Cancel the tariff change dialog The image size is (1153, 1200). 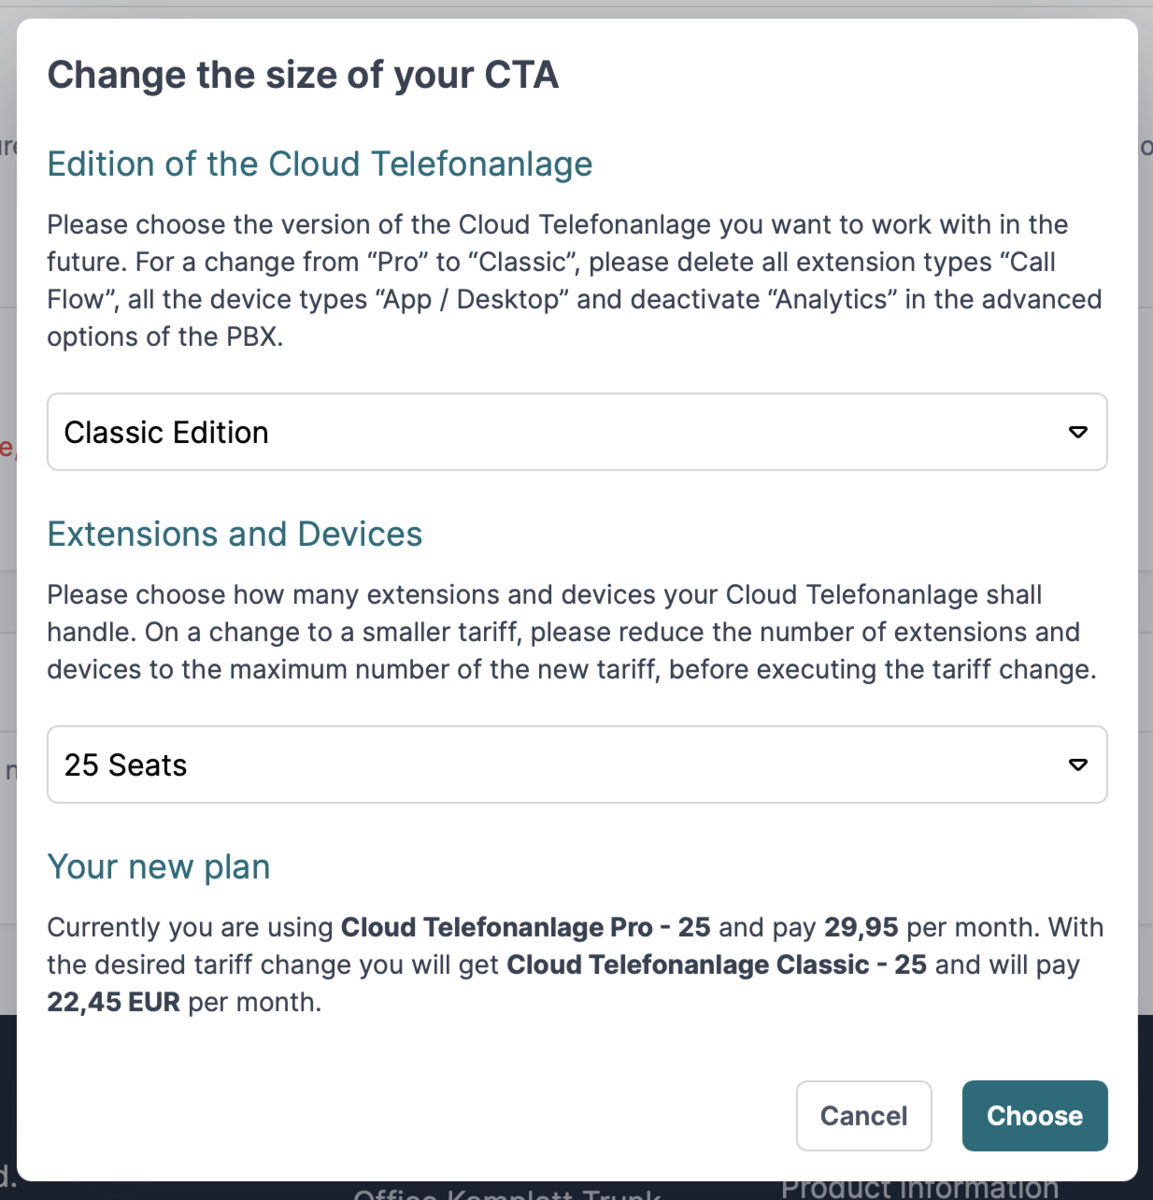(864, 1115)
